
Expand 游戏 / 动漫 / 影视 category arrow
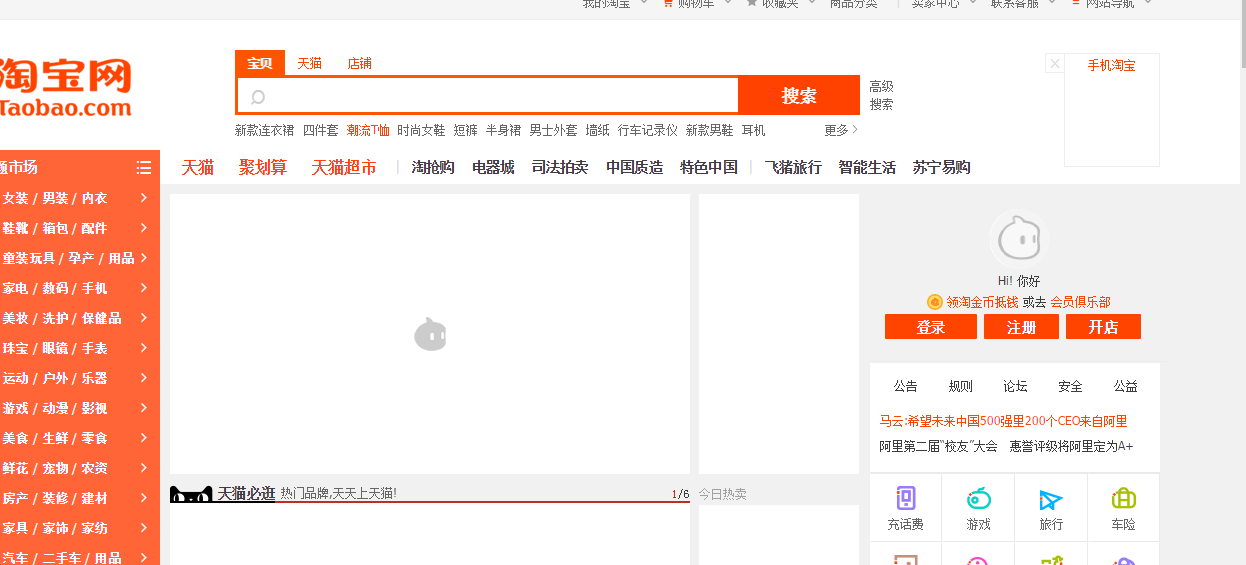144,408
